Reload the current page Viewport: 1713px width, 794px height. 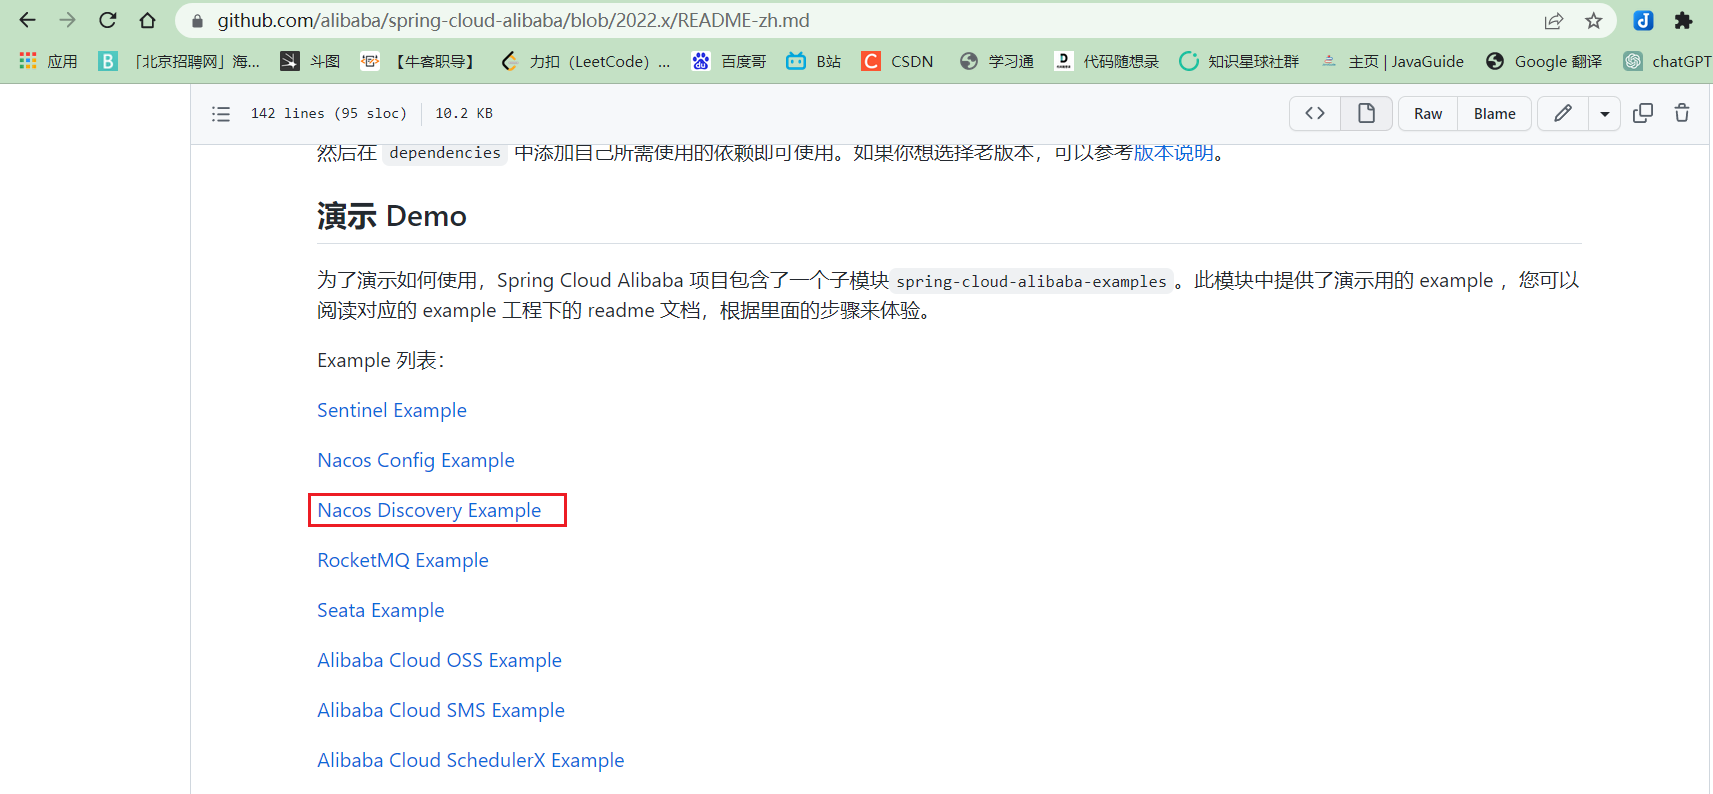(108, 20)
